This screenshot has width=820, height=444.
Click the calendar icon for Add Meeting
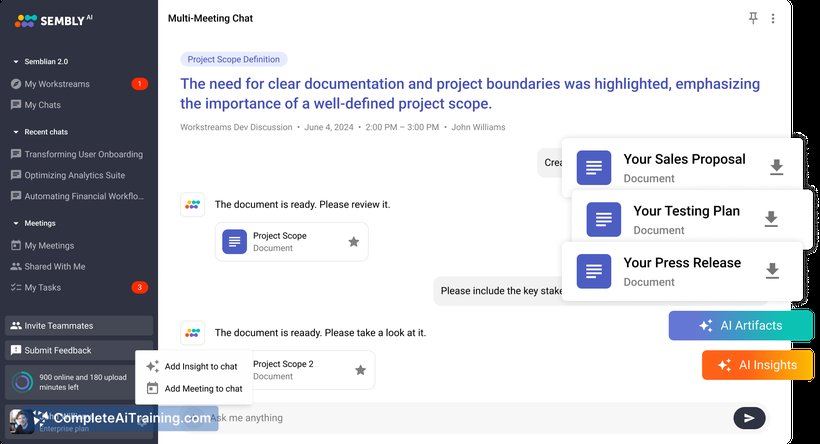[152, 389]
